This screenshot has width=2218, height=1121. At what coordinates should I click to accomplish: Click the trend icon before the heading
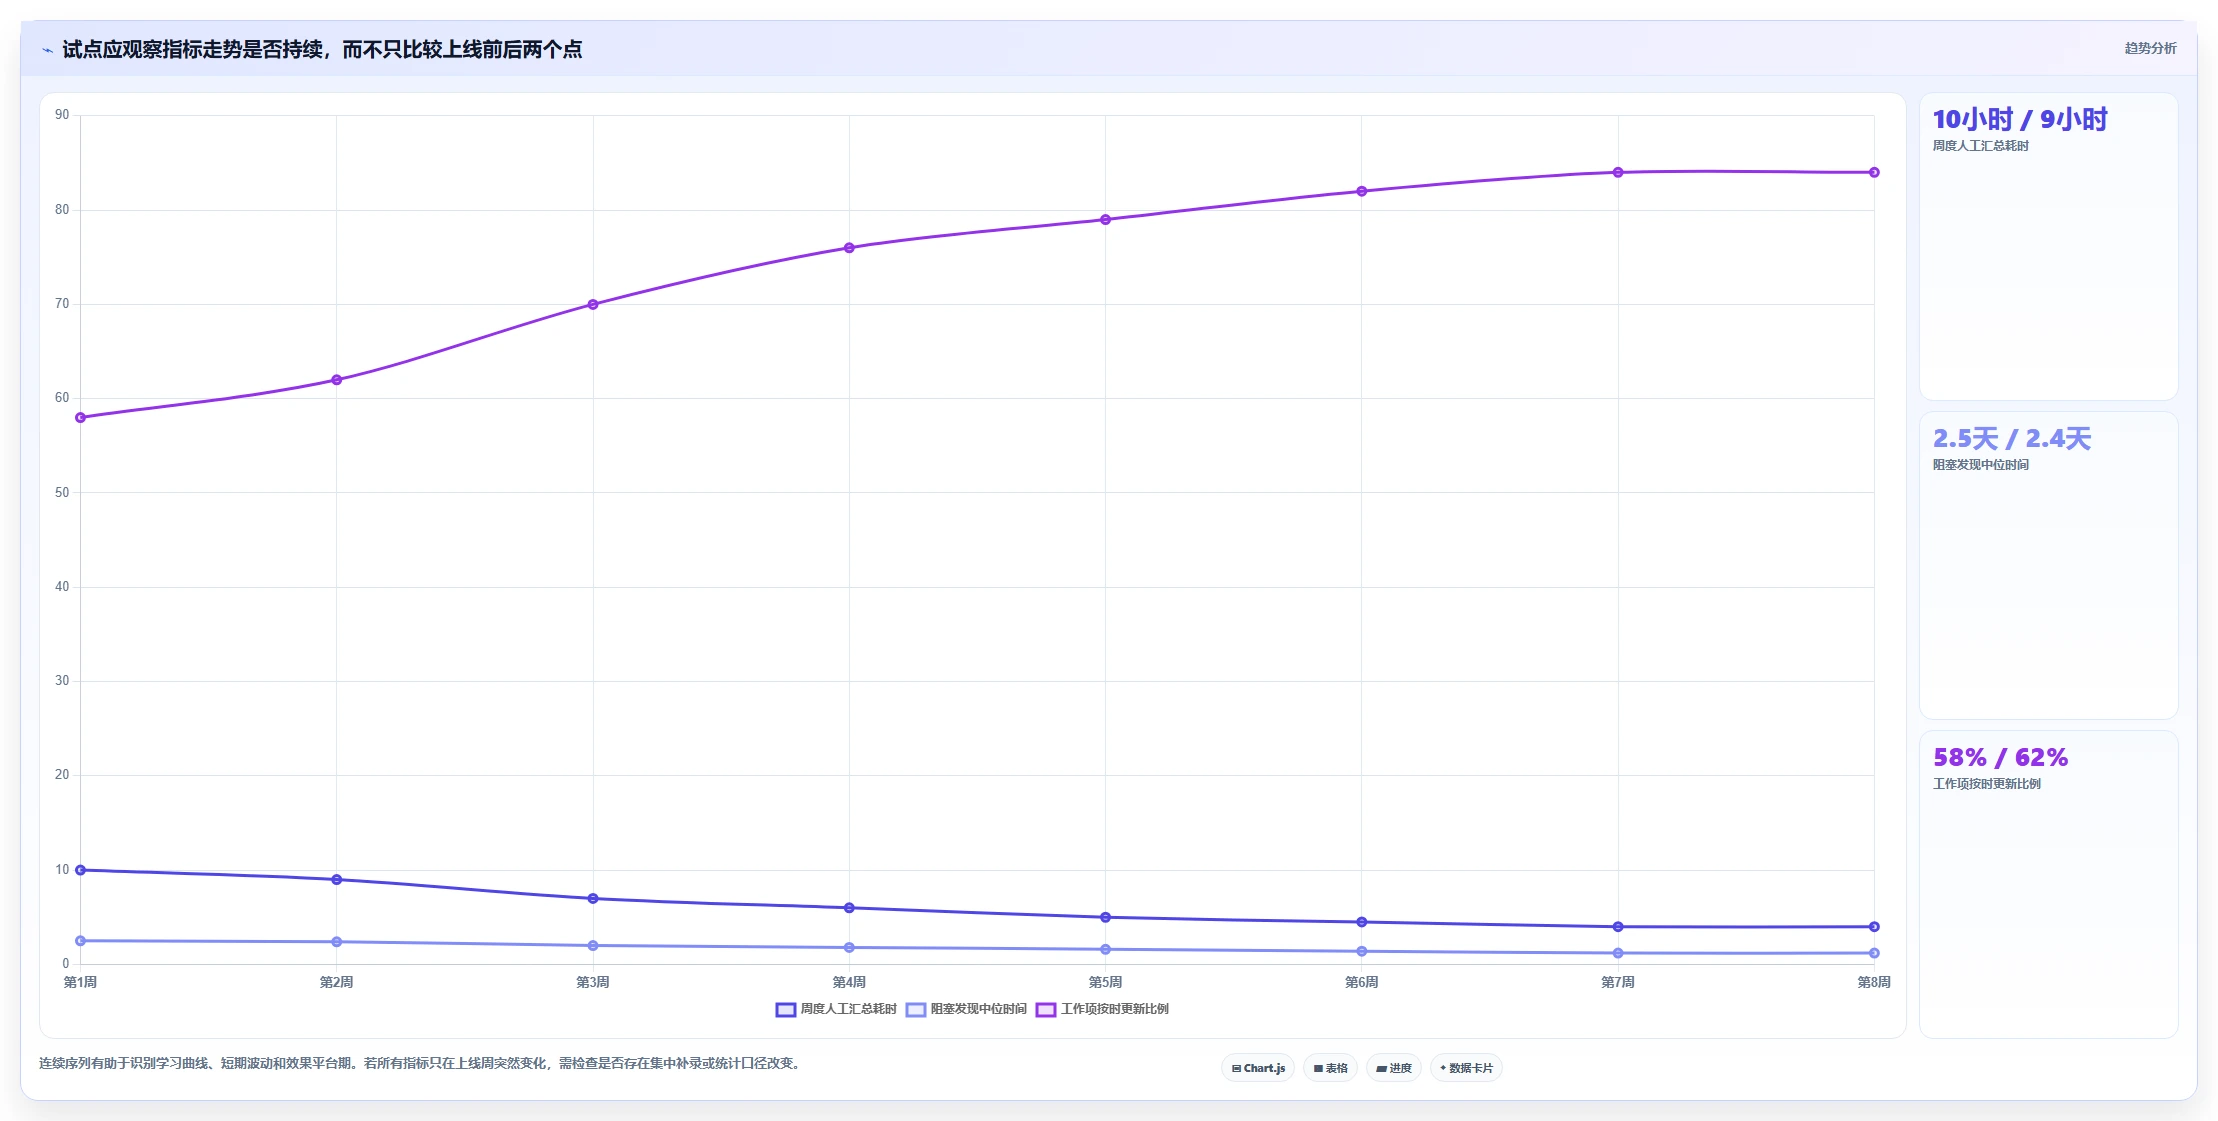click(47, 49)
